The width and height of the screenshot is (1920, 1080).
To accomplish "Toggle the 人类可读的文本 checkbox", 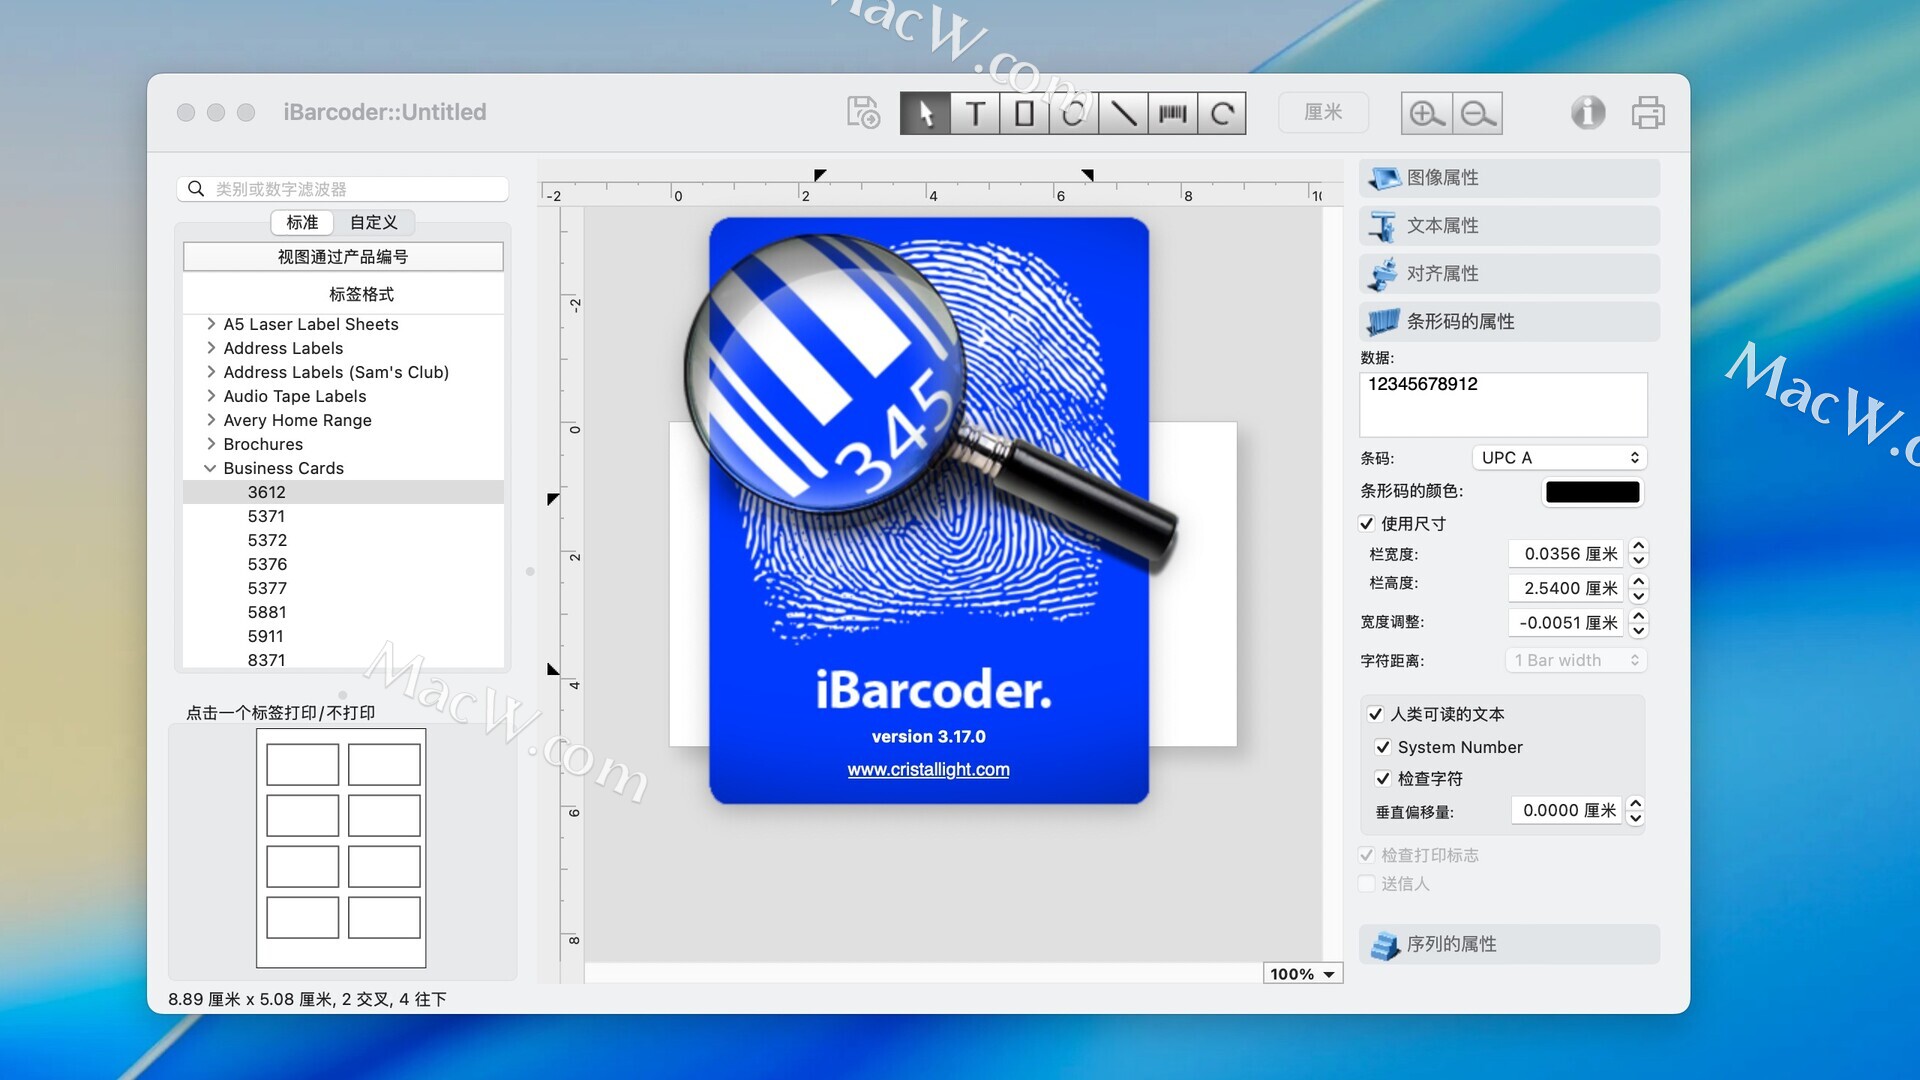I will click(x=1376, y=714).
